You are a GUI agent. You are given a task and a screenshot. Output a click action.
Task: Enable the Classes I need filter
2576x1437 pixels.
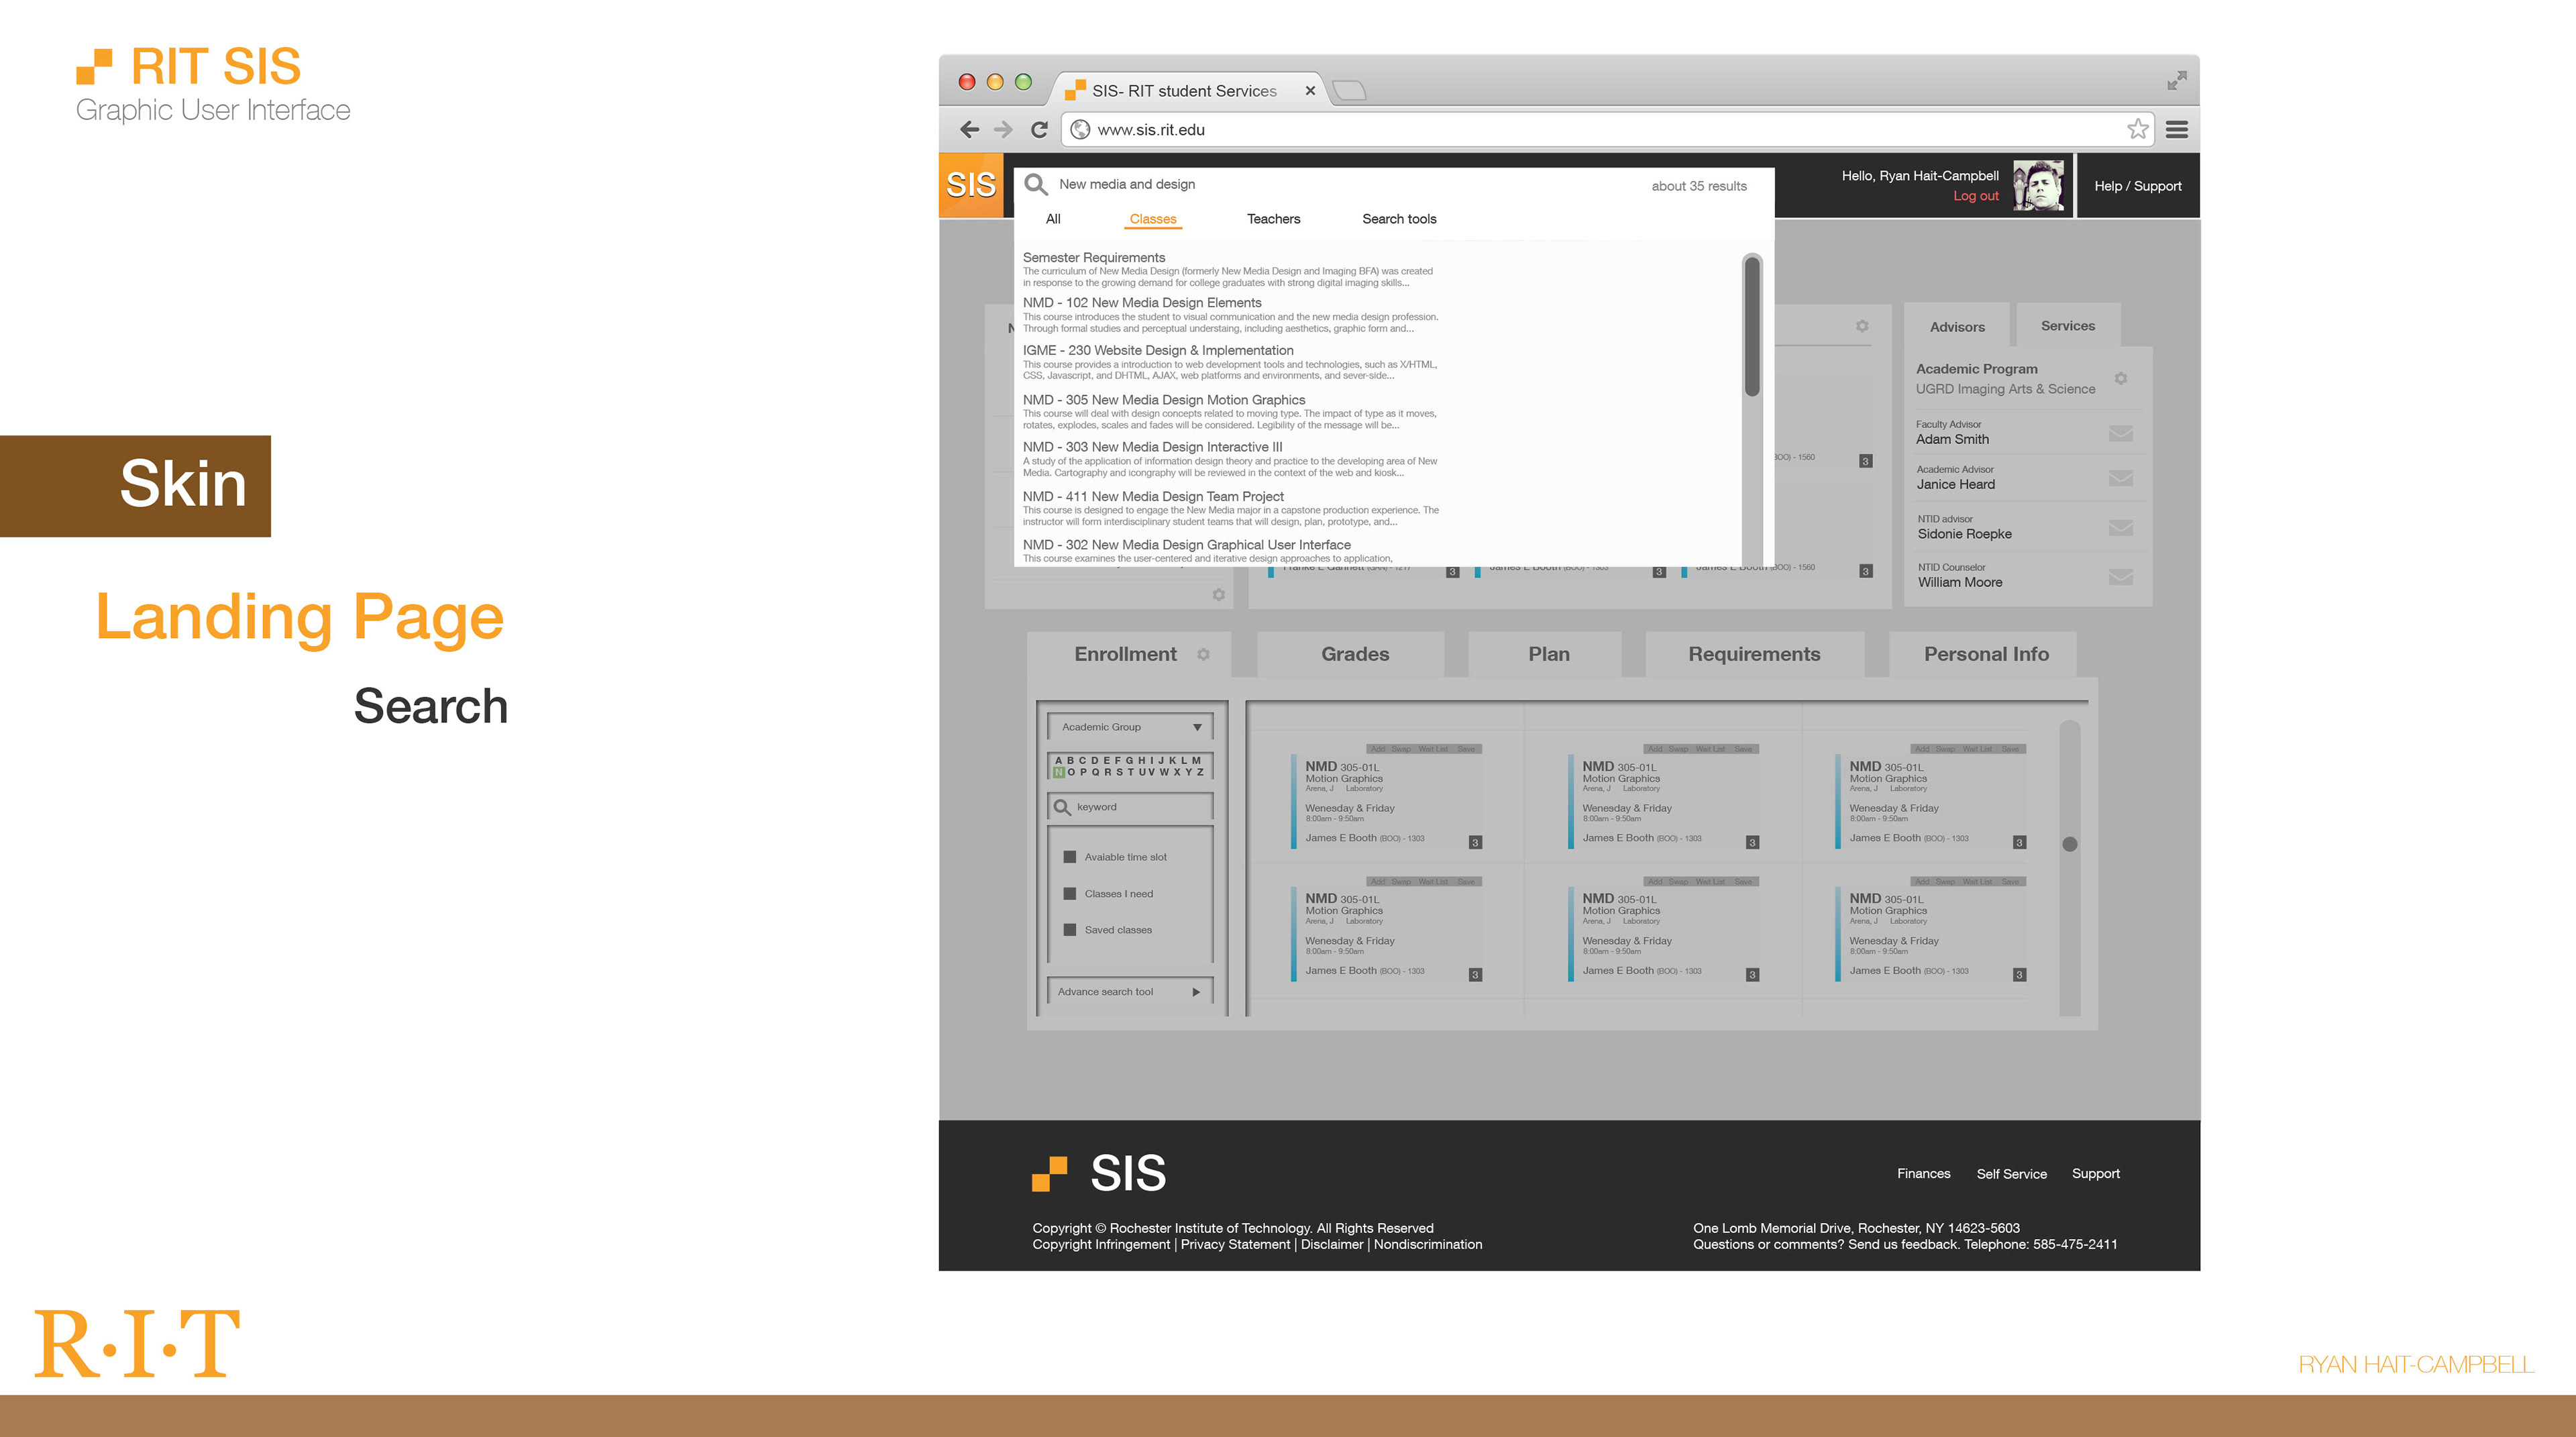point(1070,893)
